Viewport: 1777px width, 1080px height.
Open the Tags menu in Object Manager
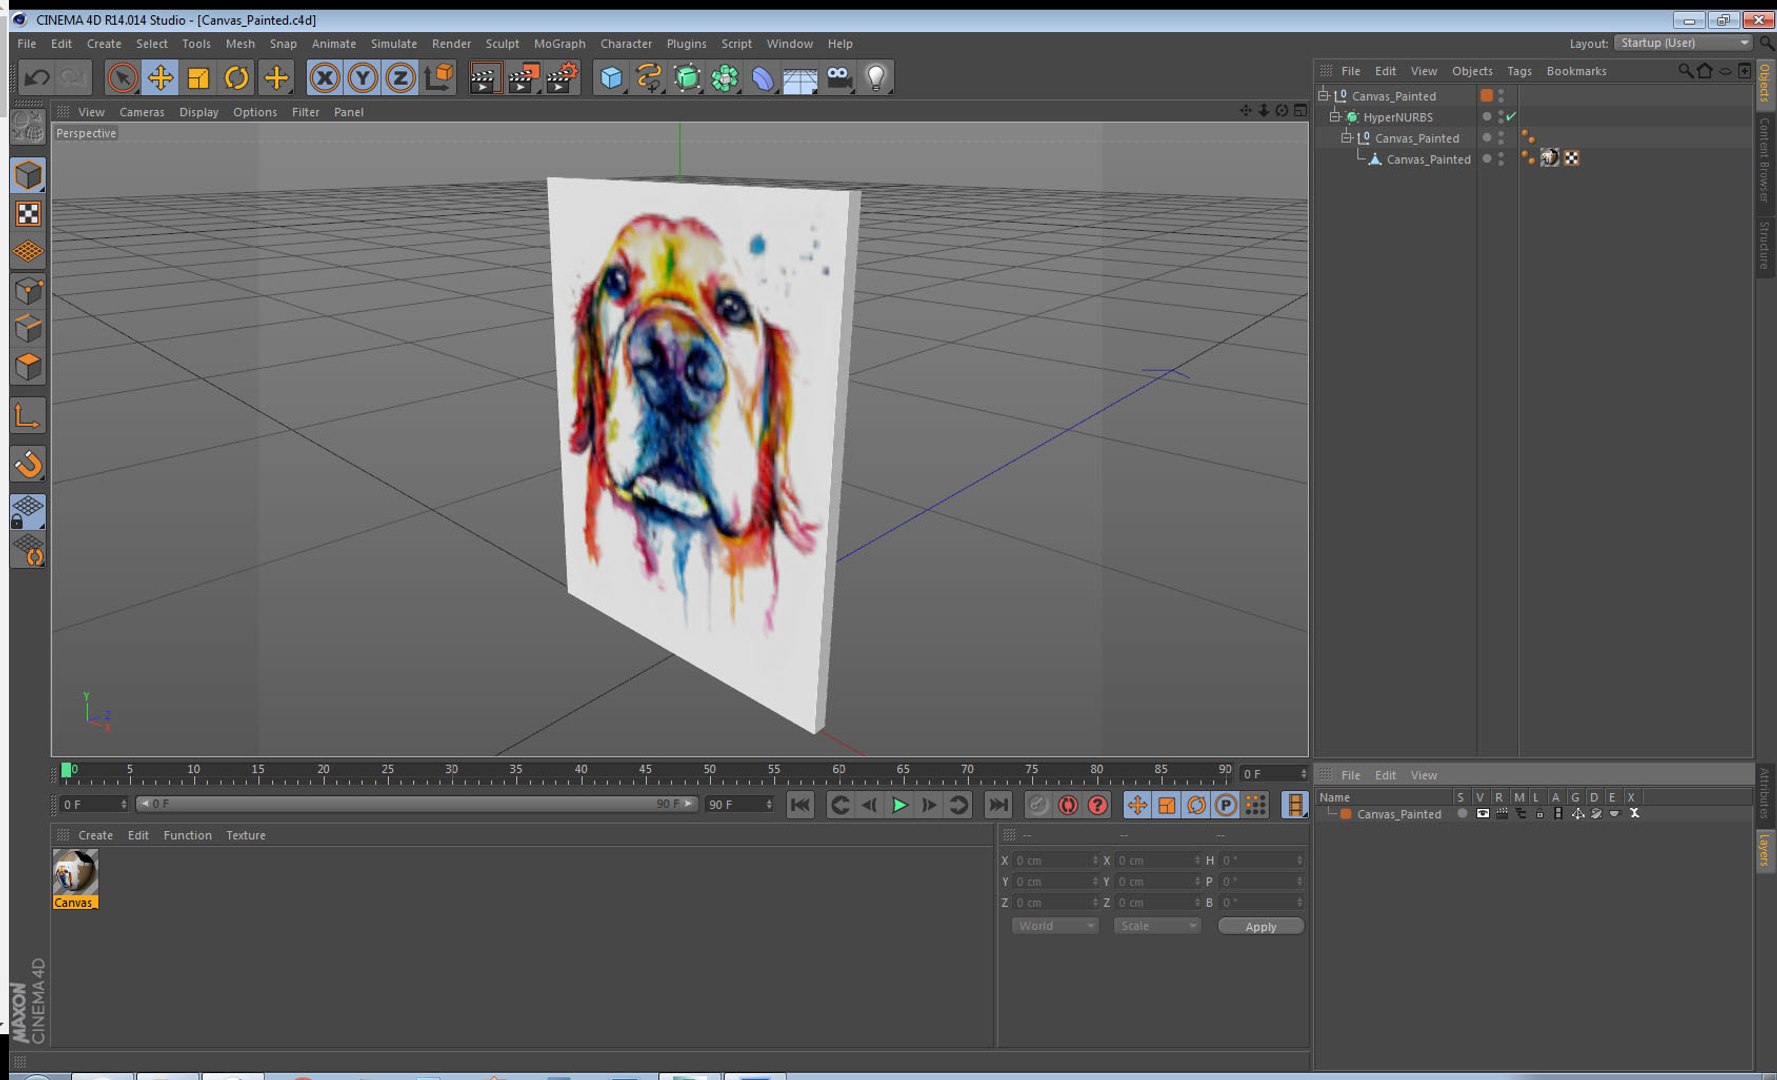[1519, 71]
